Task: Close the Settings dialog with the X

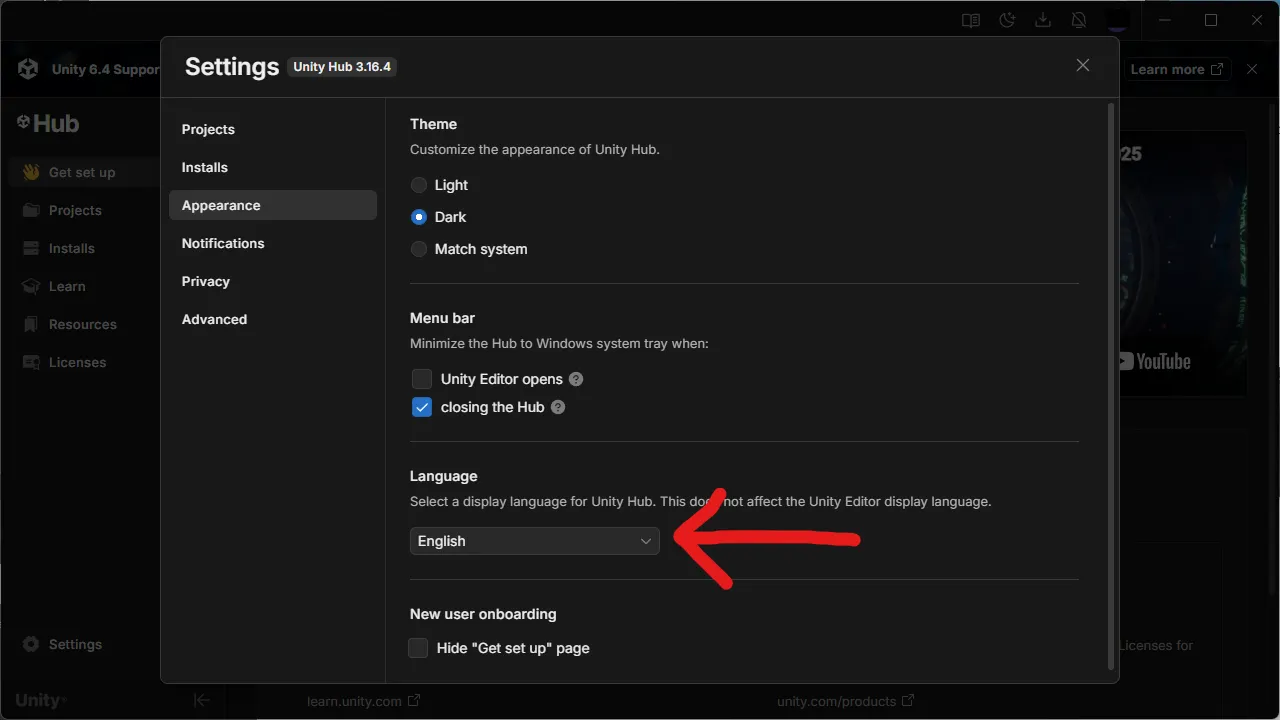Action: click(1082, 65)
